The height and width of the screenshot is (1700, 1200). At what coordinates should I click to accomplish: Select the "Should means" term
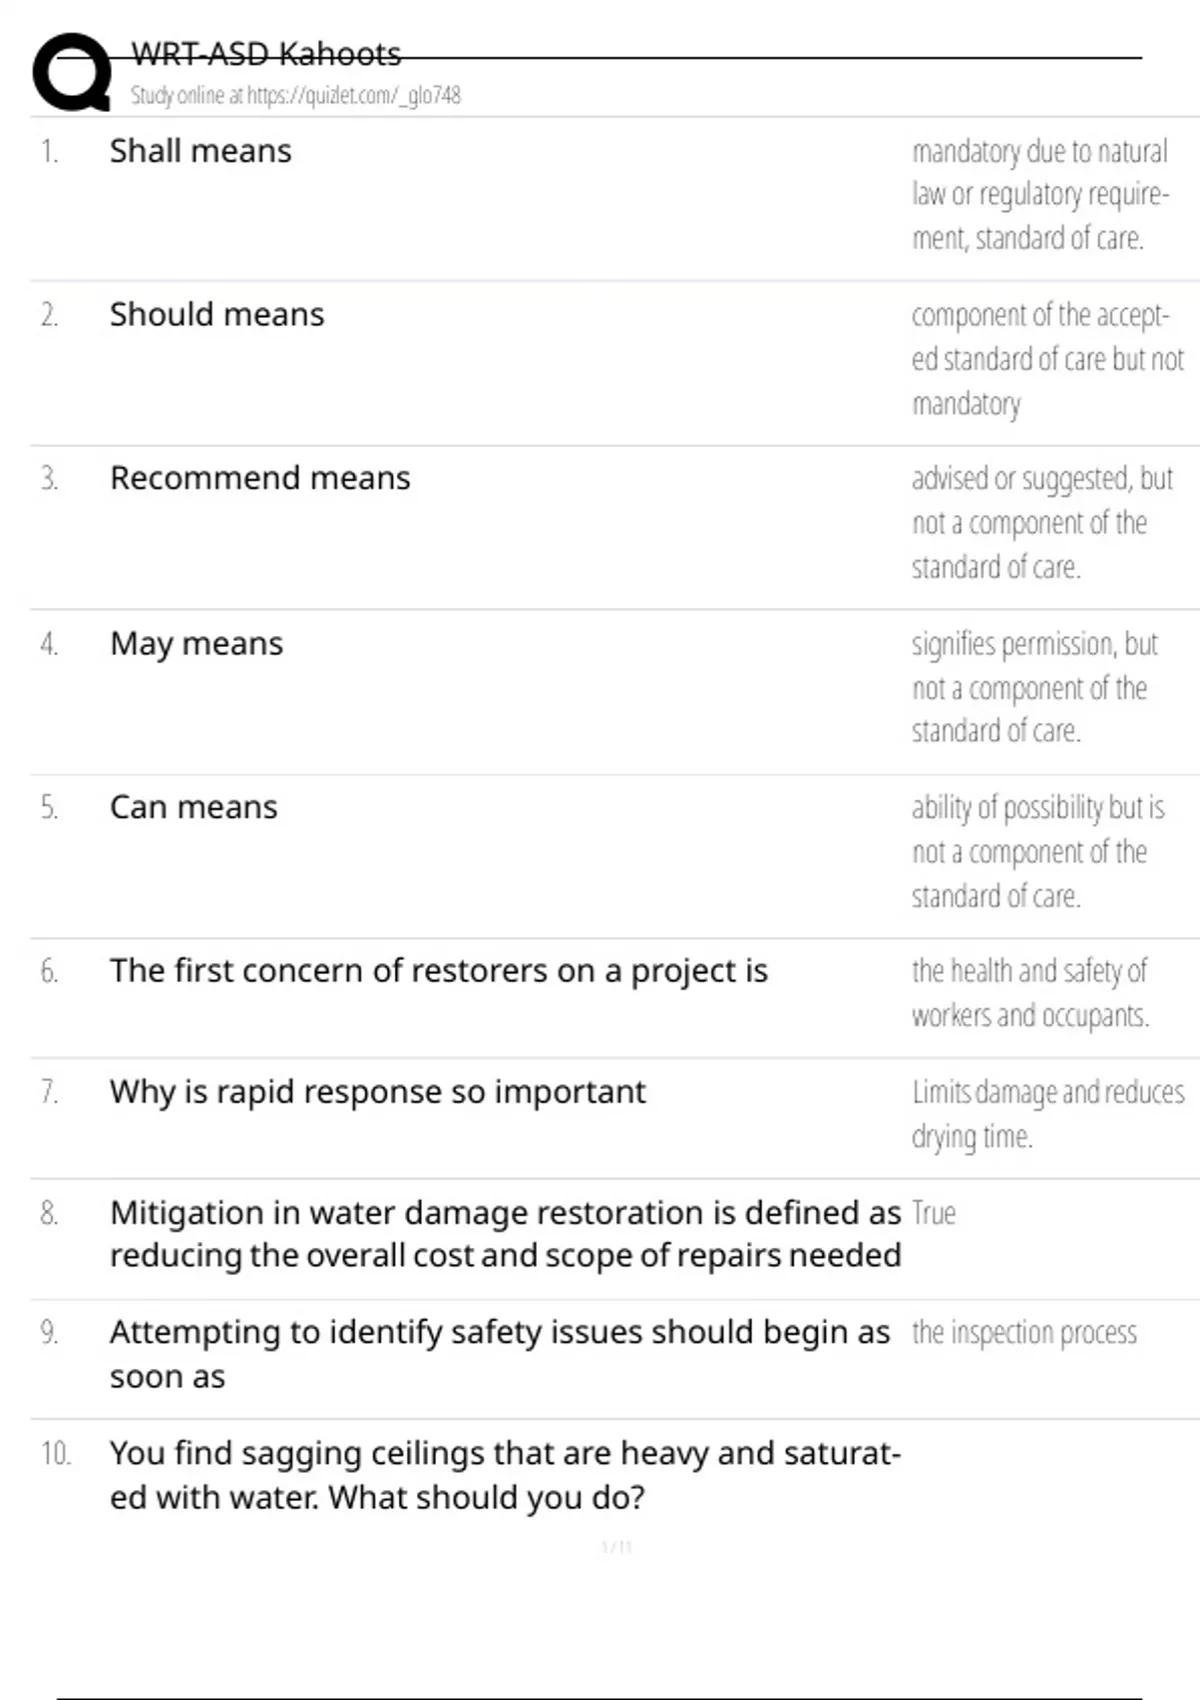click(217, 315)
